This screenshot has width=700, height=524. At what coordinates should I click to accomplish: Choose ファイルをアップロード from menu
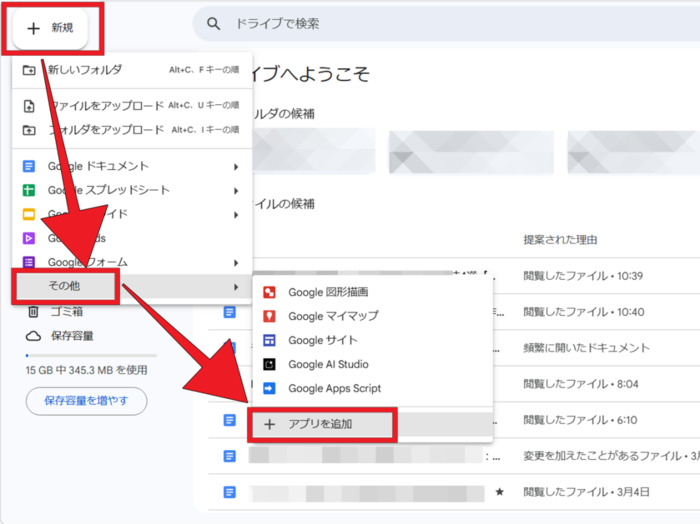132,106
